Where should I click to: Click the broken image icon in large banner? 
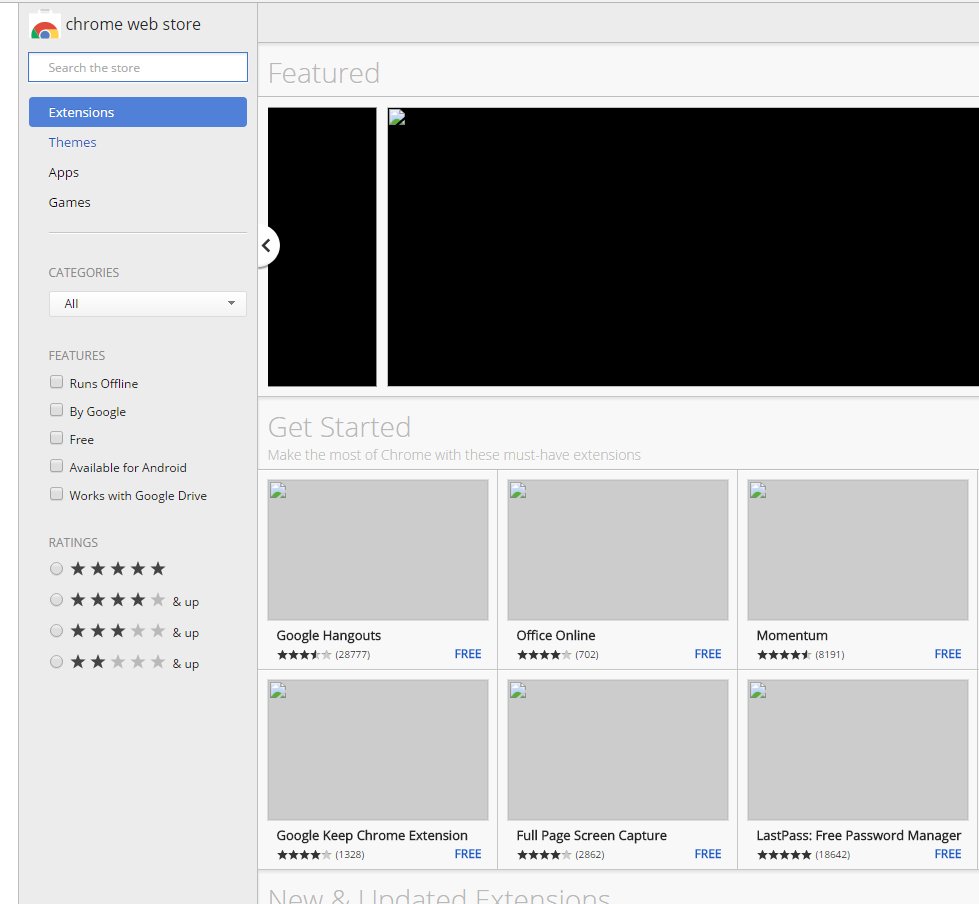tap(396, 117)
